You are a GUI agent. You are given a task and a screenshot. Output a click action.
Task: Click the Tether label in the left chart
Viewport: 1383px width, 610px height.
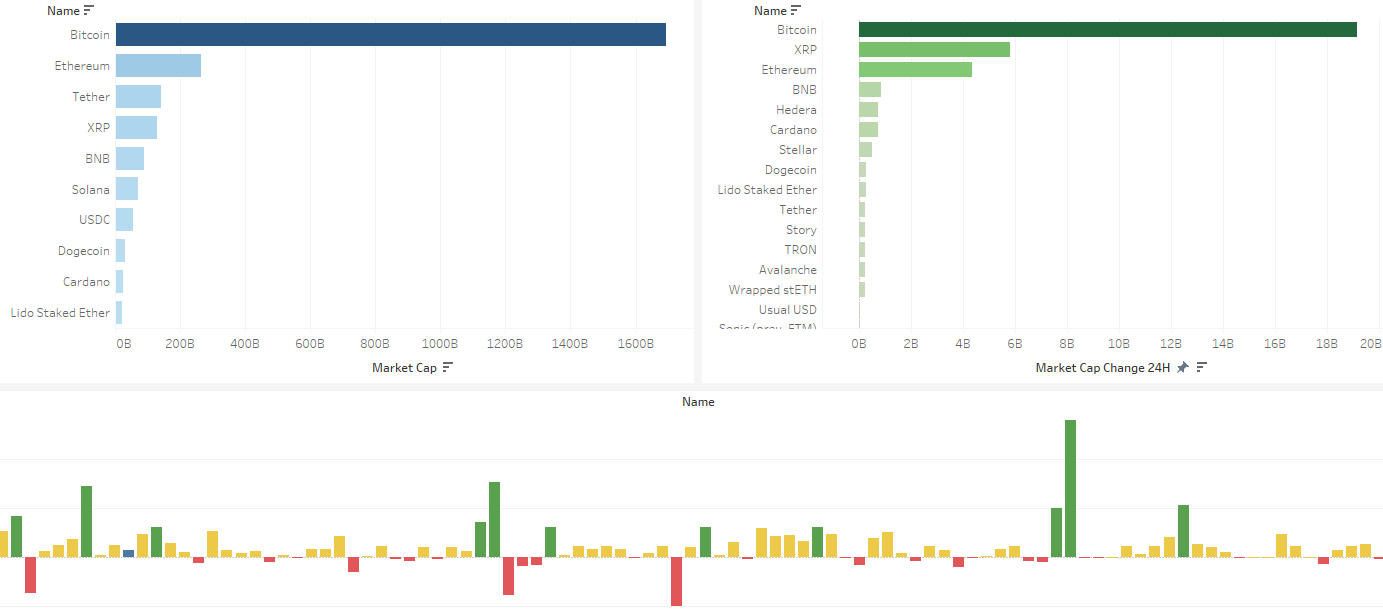[92, 96]
